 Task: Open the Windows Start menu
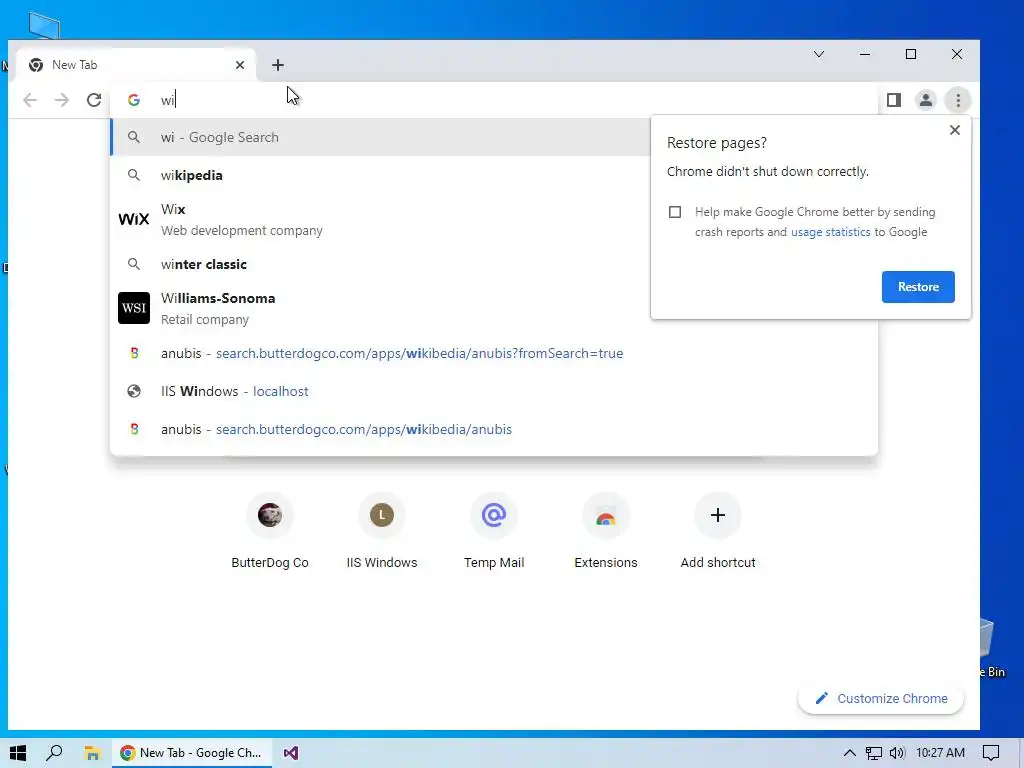18,753
